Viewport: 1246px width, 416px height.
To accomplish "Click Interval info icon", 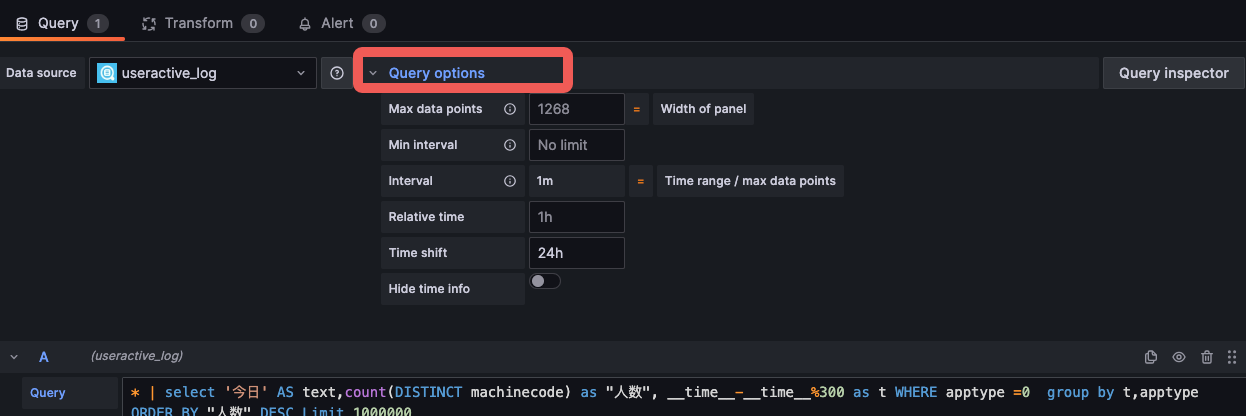I will pyautogui.click(x=509, y=181).
